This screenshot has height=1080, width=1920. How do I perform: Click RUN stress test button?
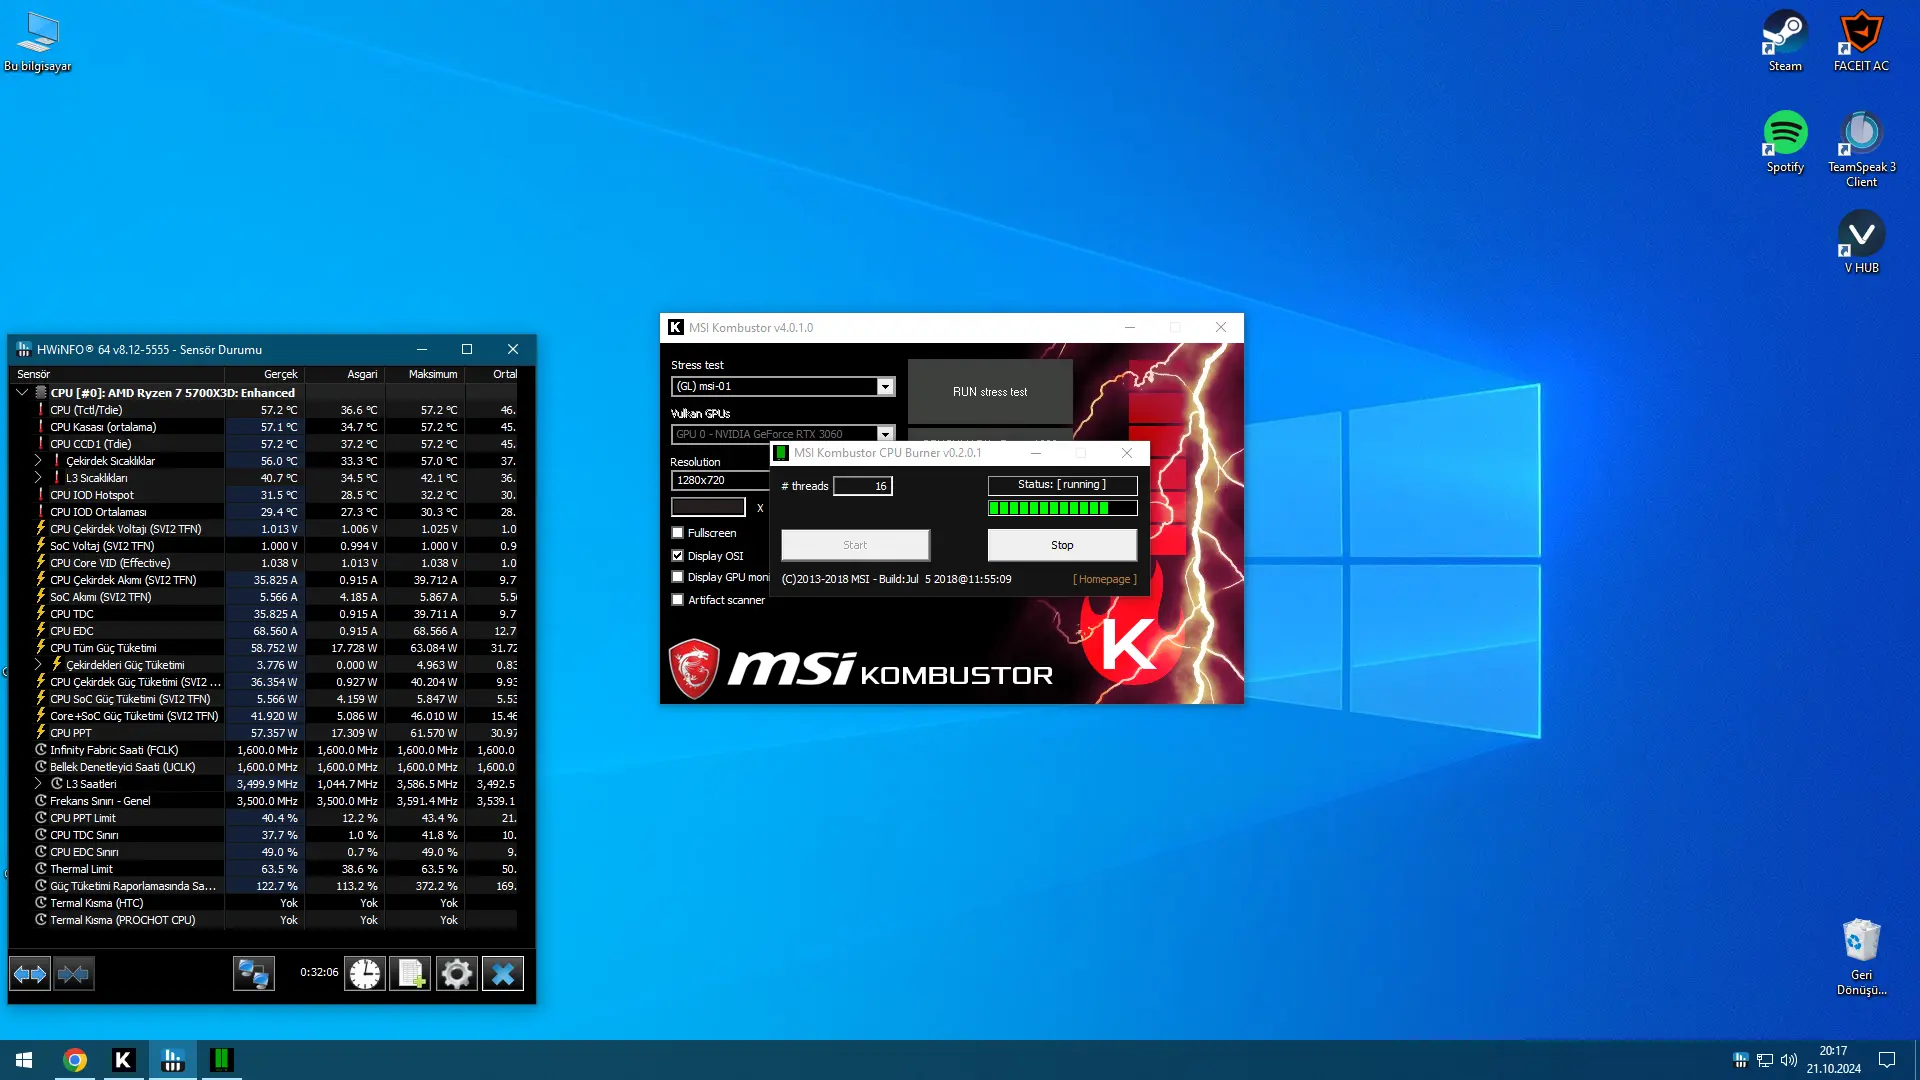(x=990, y=392)
